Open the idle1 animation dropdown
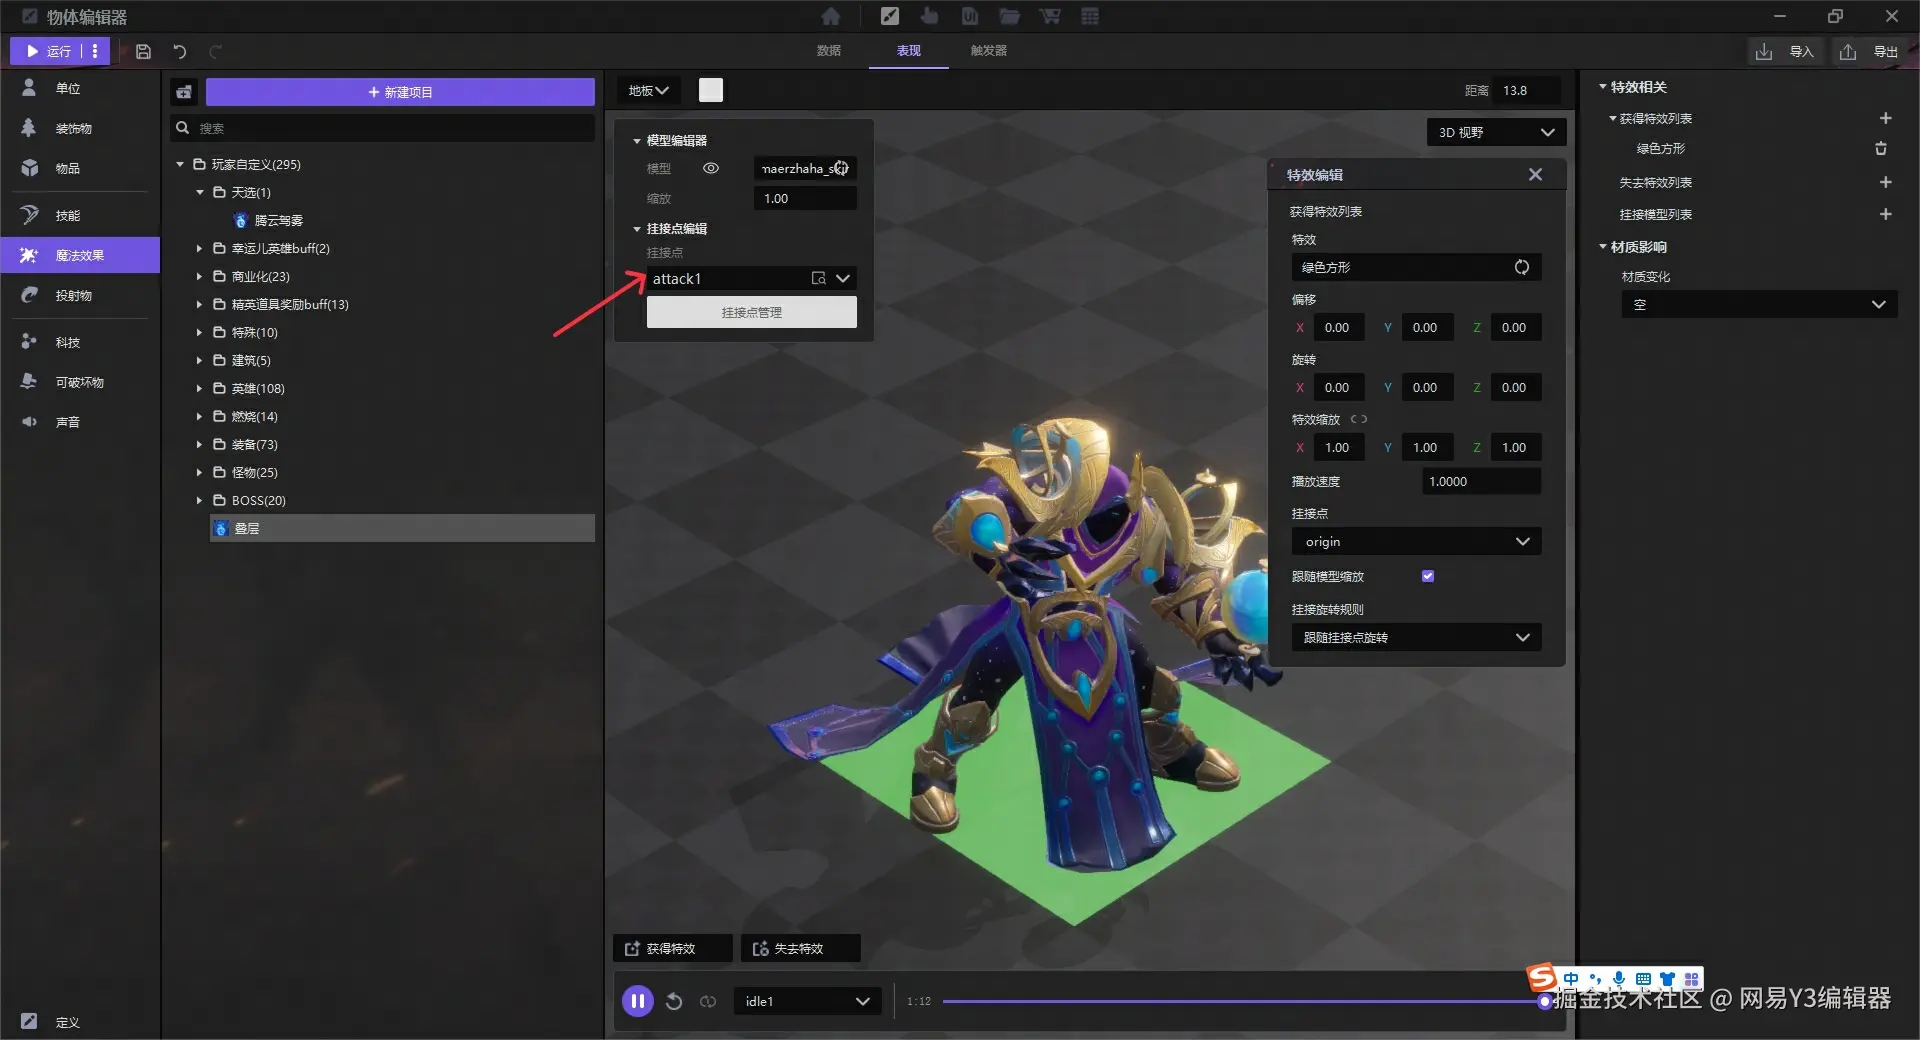 coord(807,1001)
